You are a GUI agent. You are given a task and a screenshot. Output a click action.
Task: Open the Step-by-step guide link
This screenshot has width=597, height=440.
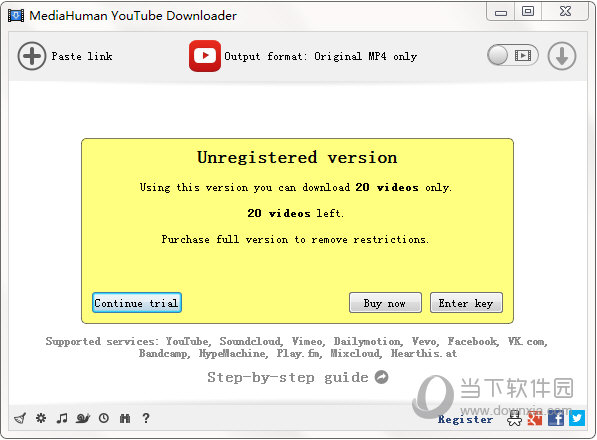tap(288, 377)
